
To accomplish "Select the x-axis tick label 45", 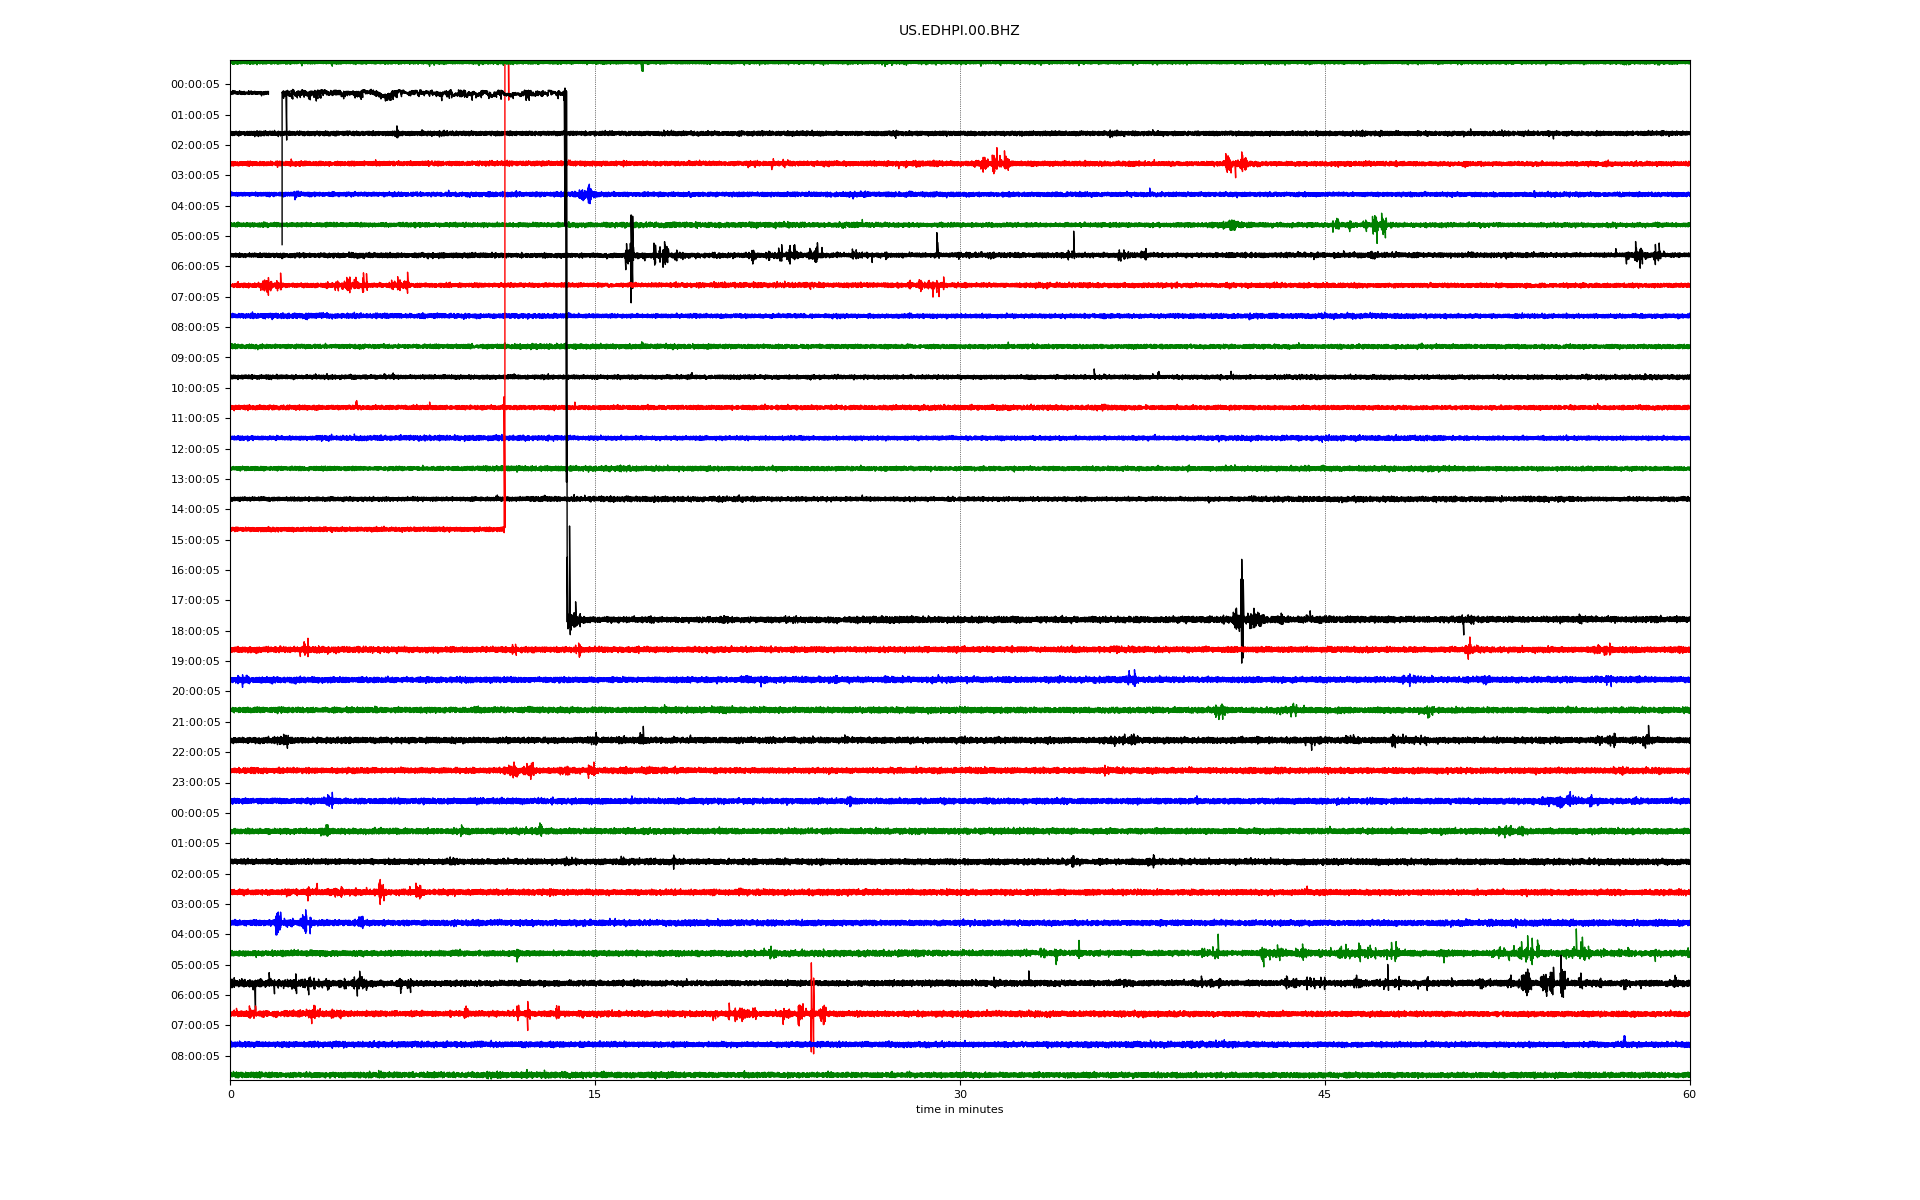I will pos(1325,1094).
